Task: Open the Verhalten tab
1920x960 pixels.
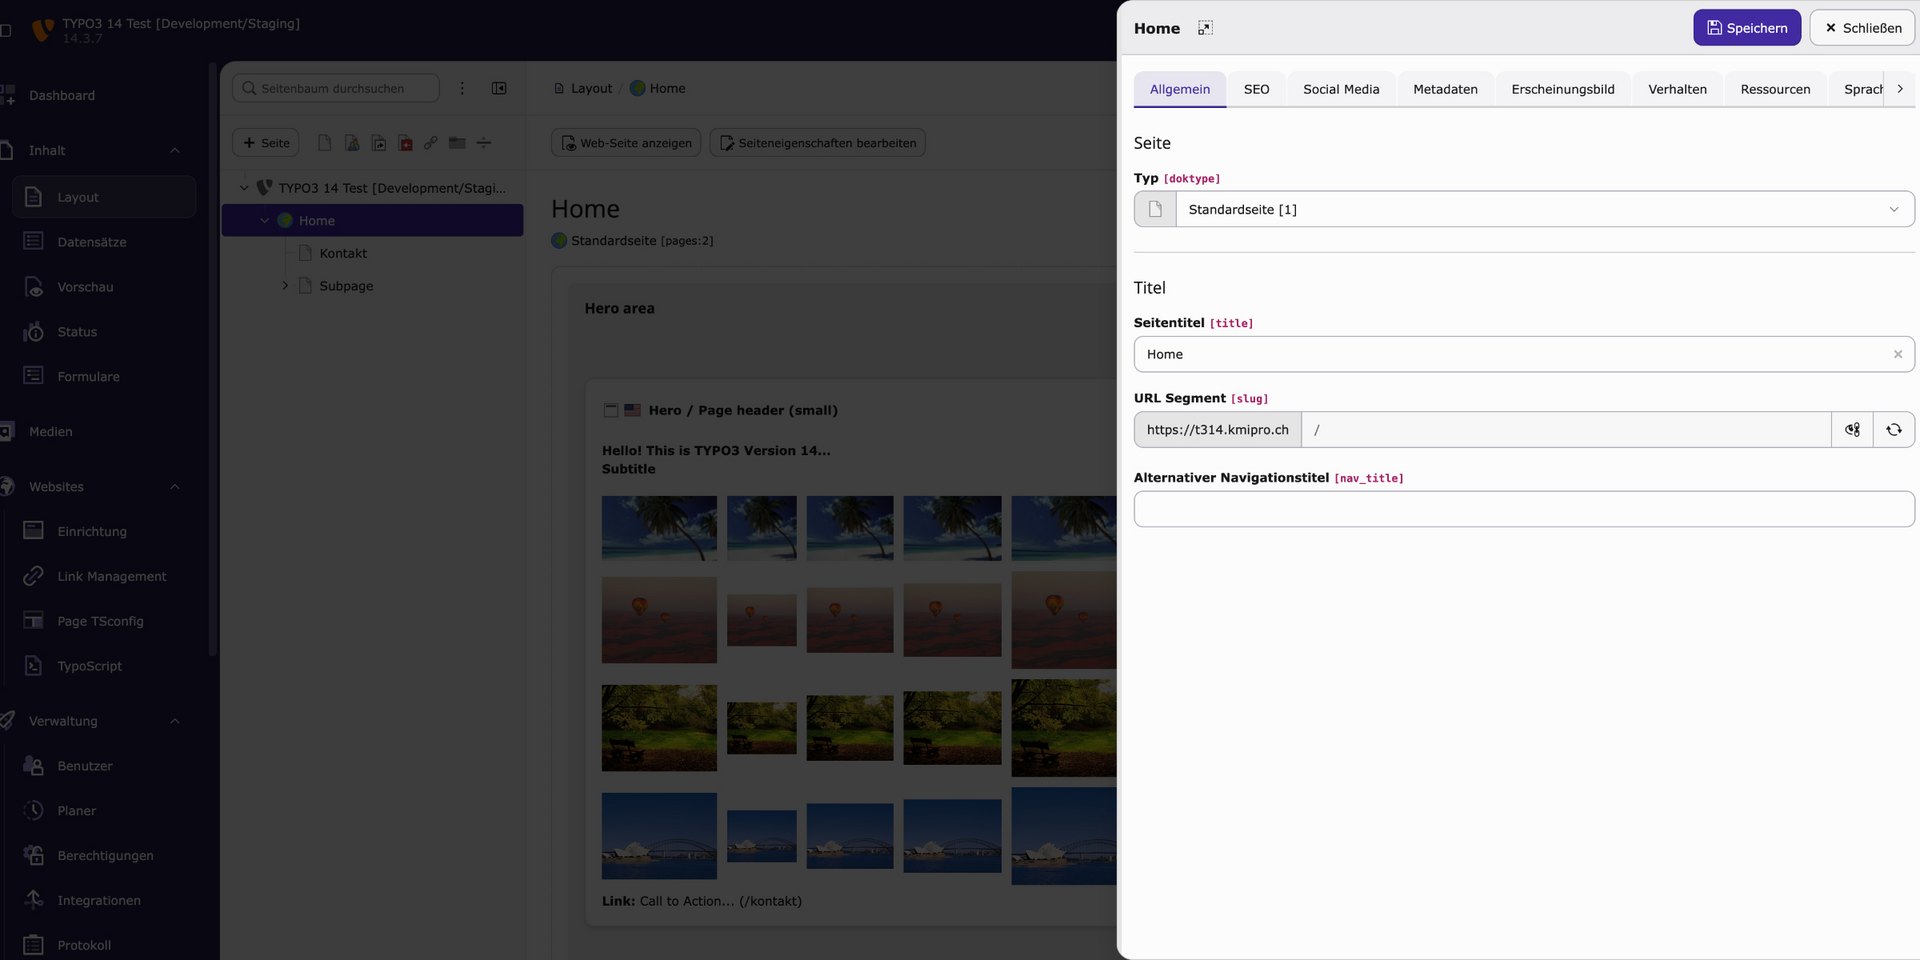Action: (1677, 89)
